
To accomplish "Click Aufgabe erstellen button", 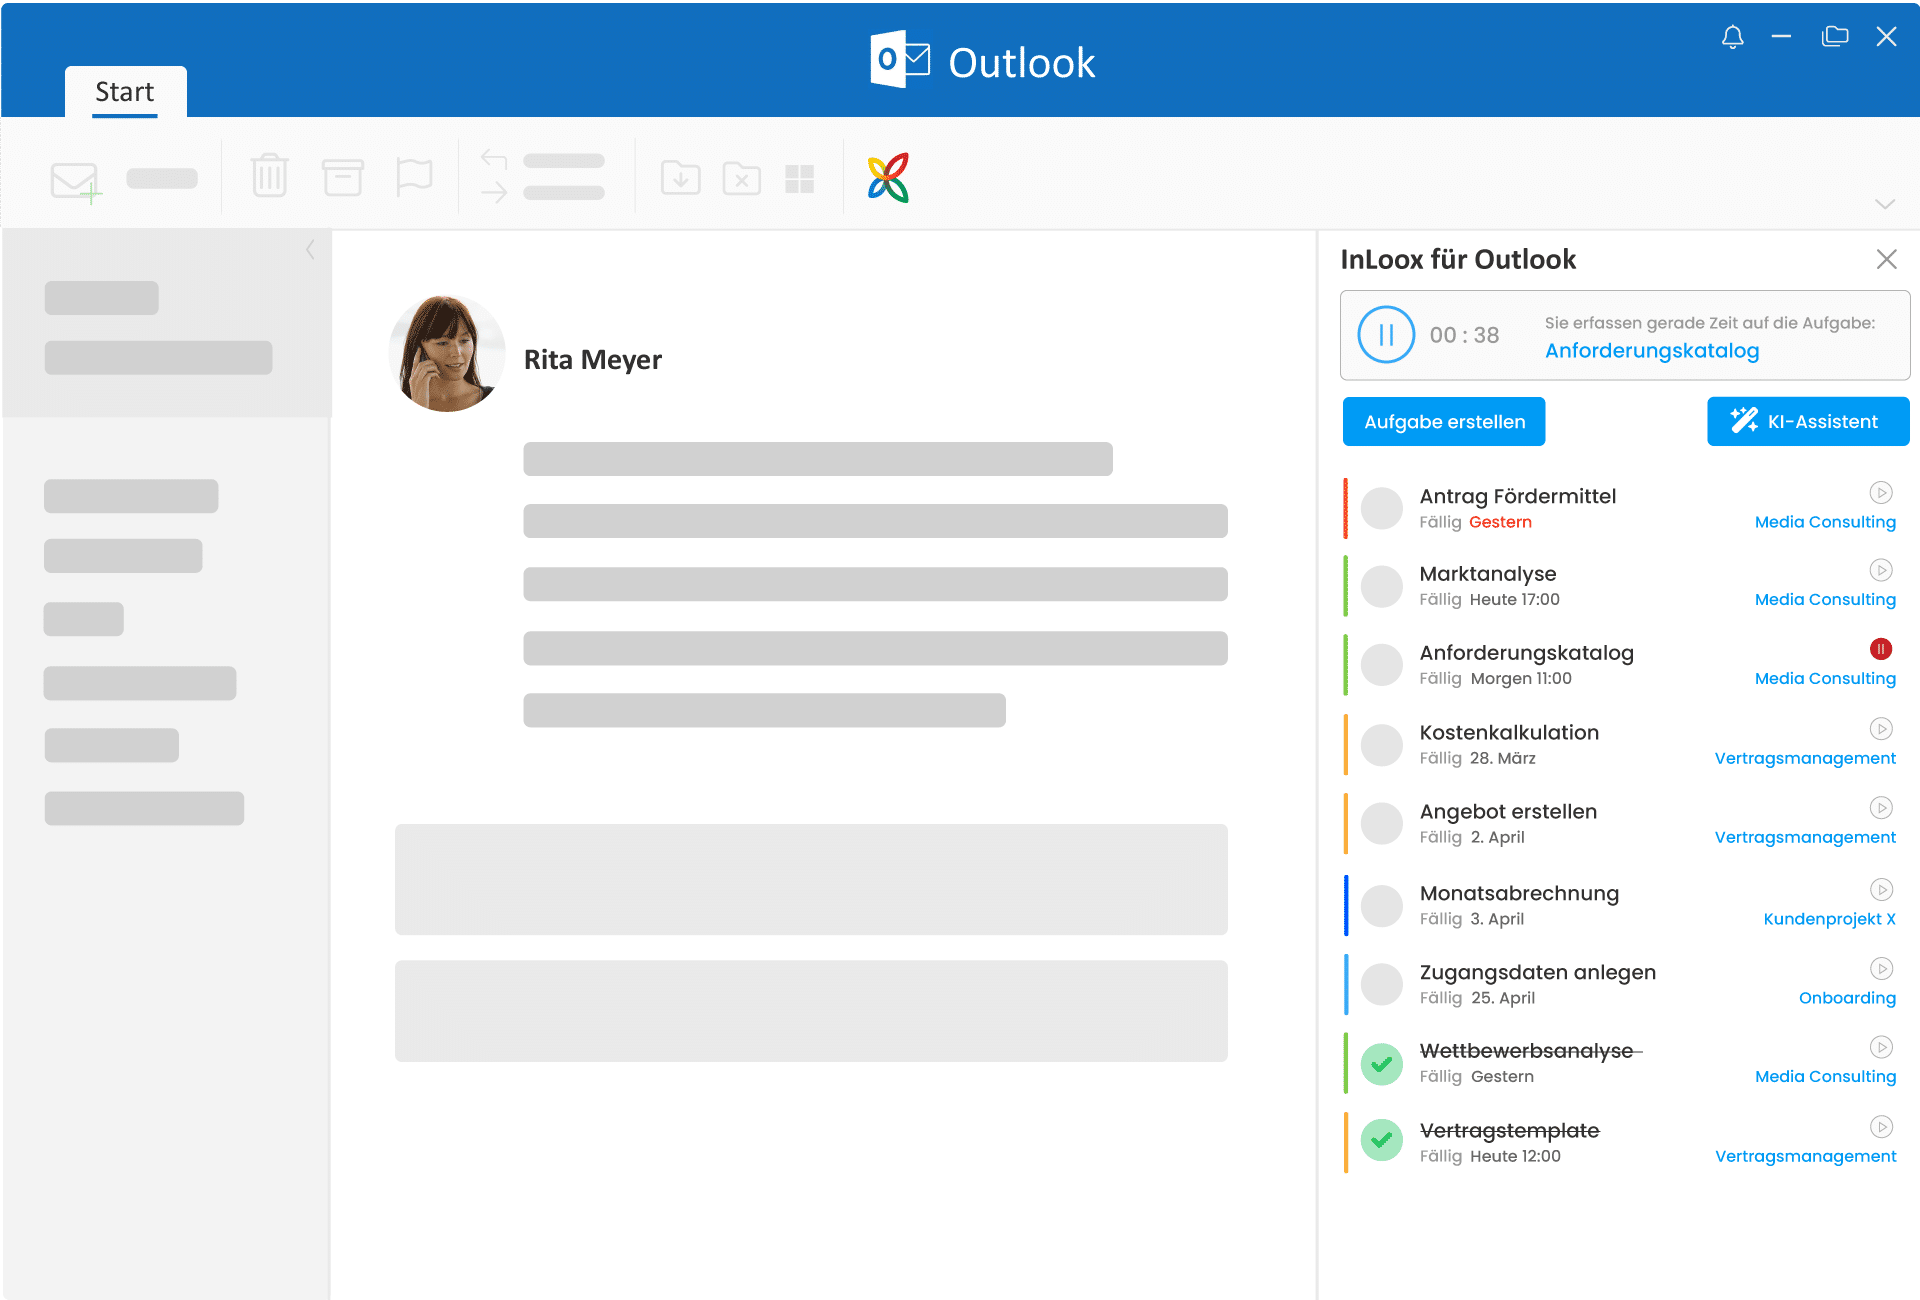I will point(1444,421).
